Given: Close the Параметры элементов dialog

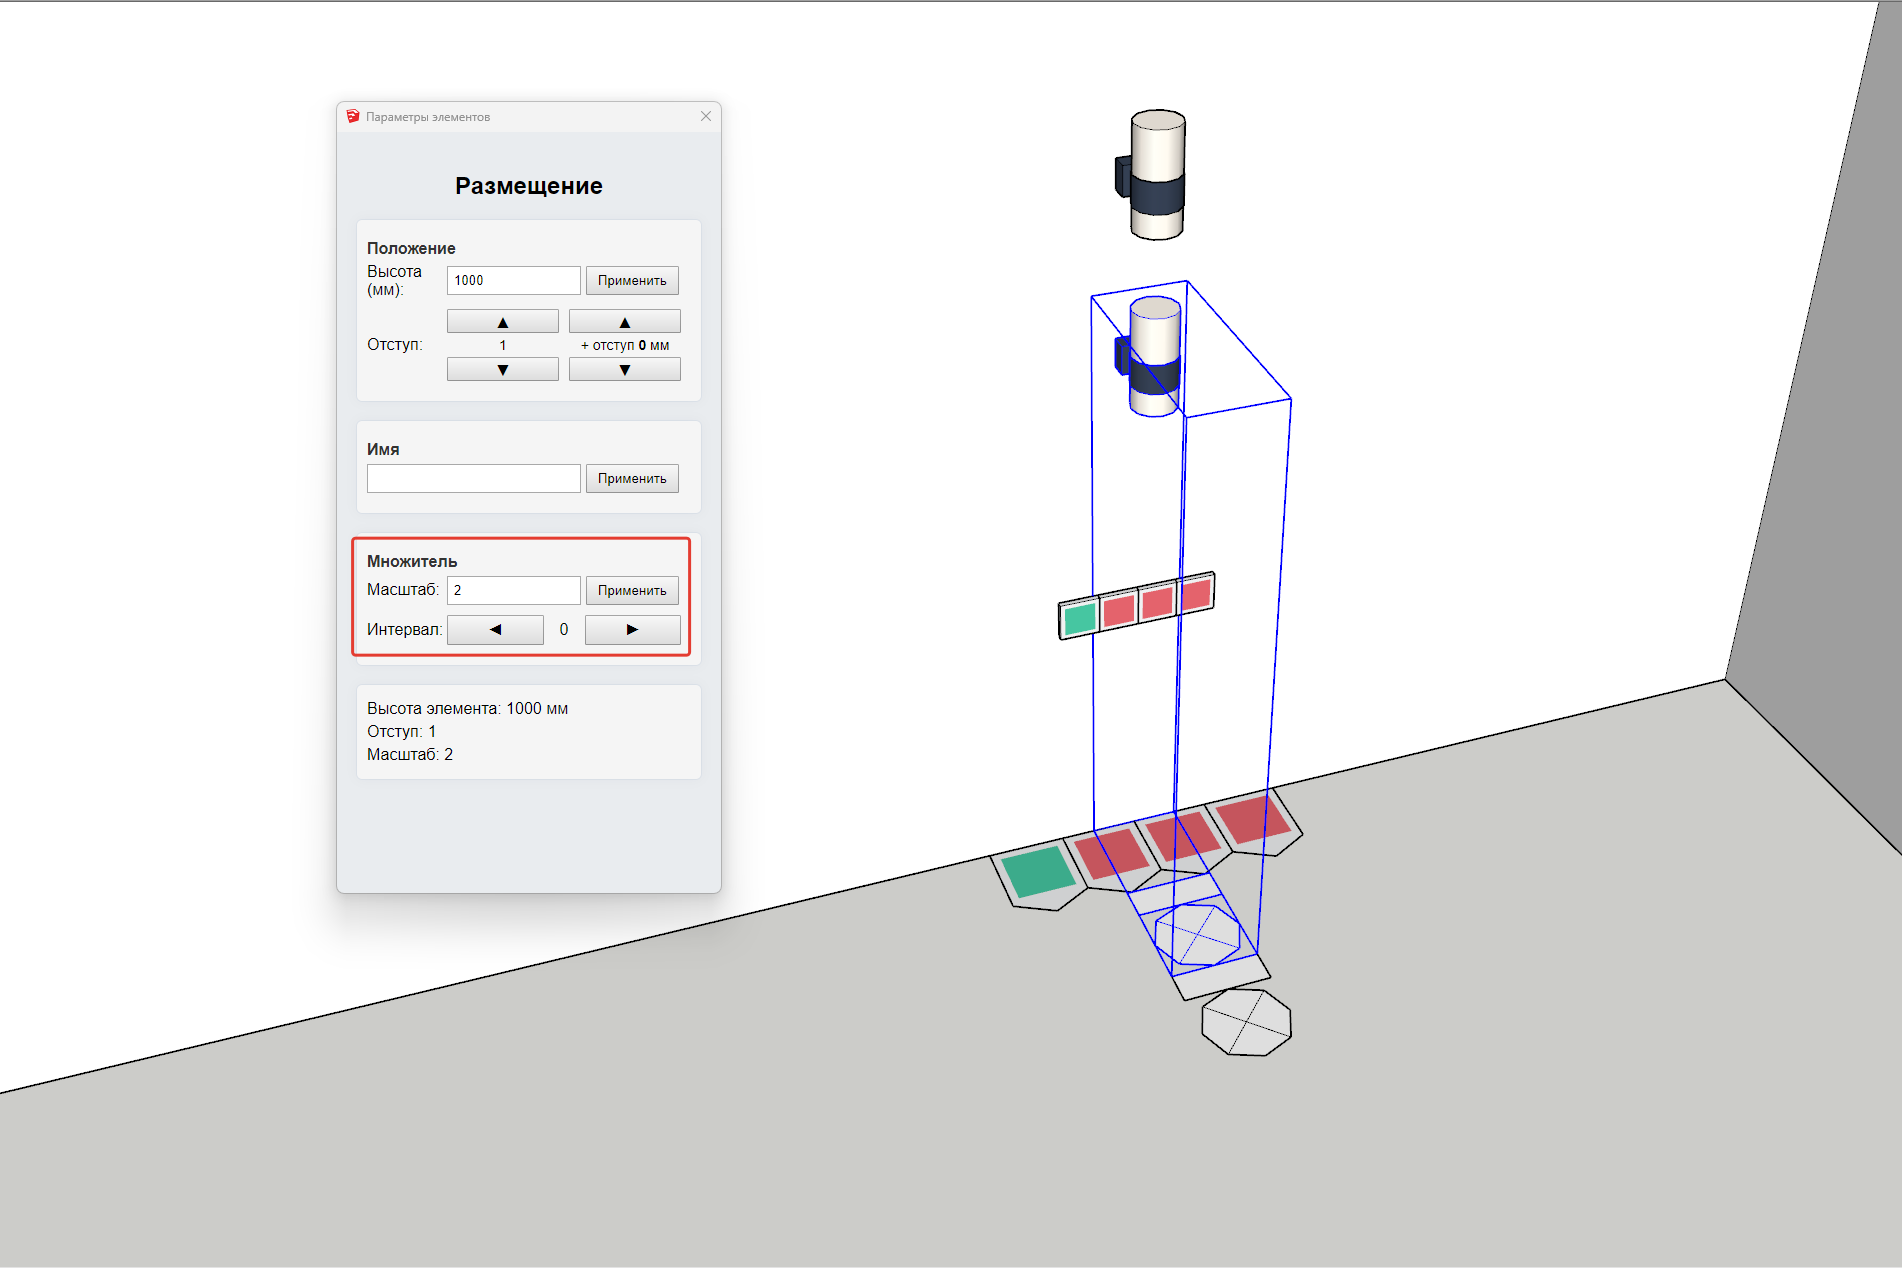Looking at the screenshot, I should [706, 117].
